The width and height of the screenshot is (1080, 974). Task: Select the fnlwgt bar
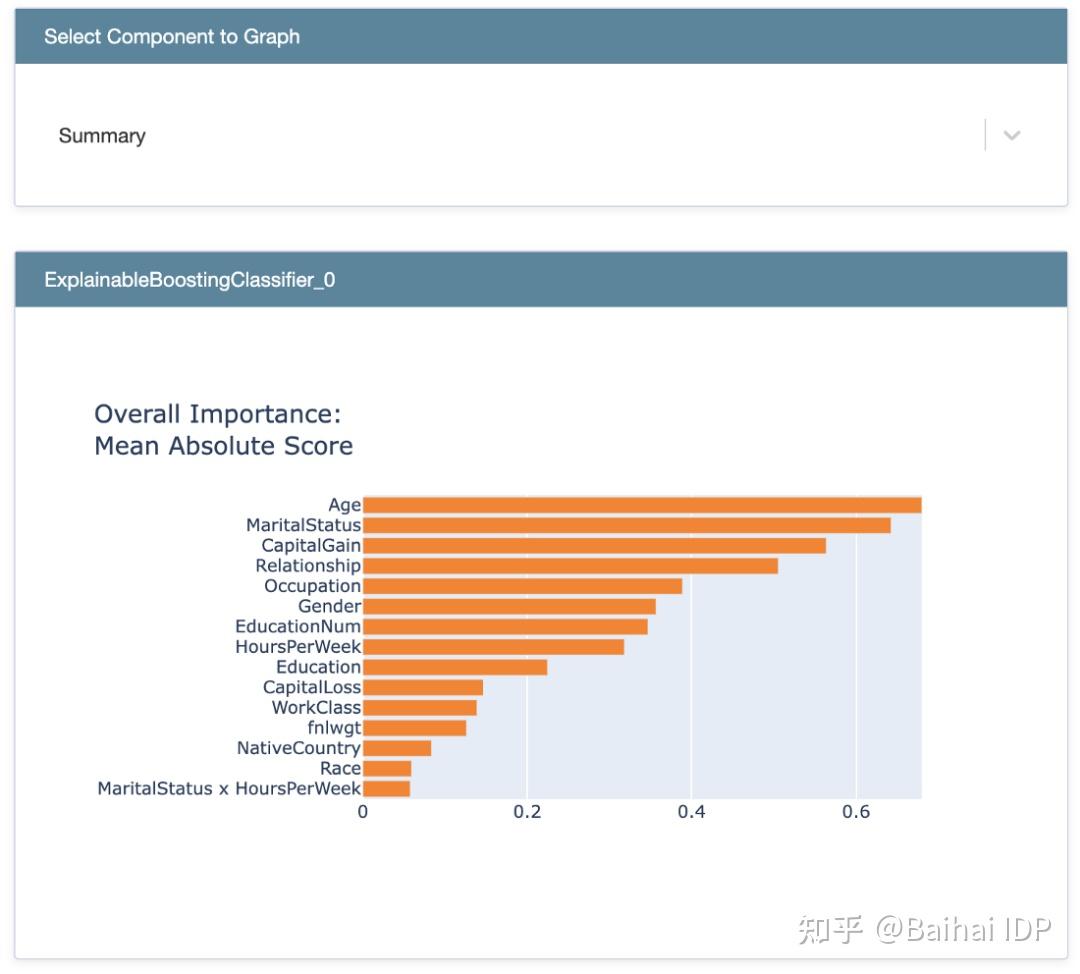(414, 728)
